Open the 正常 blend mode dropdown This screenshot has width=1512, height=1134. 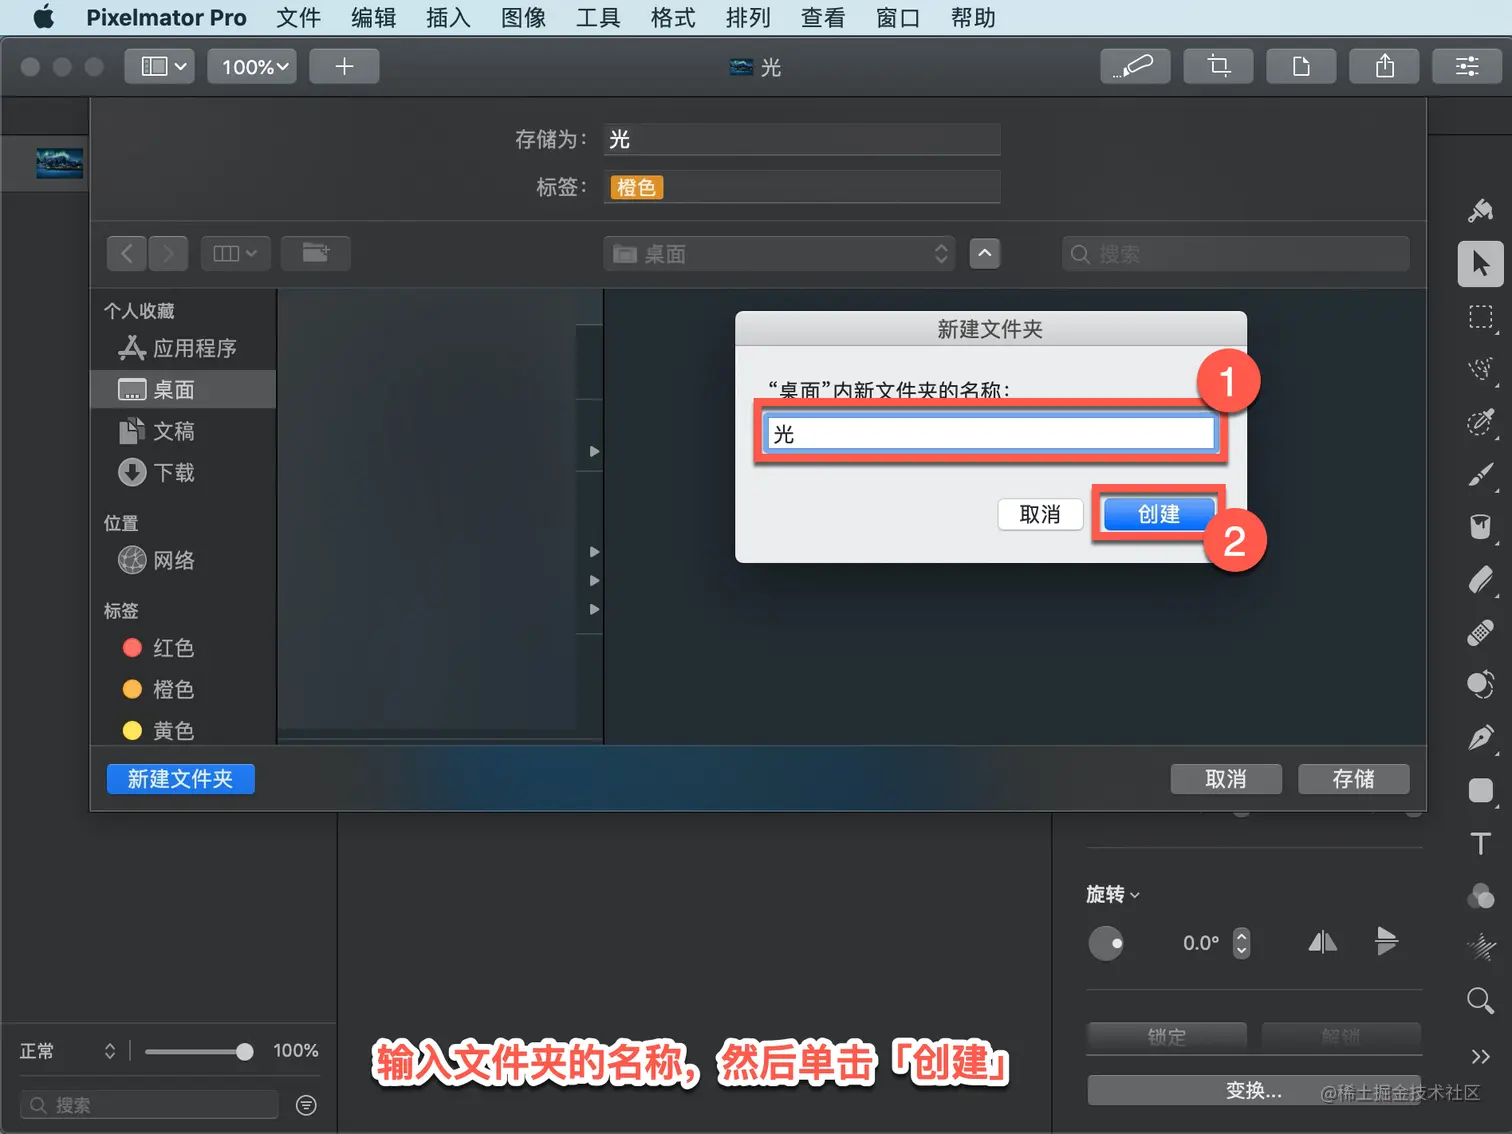pyautogui.click(x=68, y=1051)
